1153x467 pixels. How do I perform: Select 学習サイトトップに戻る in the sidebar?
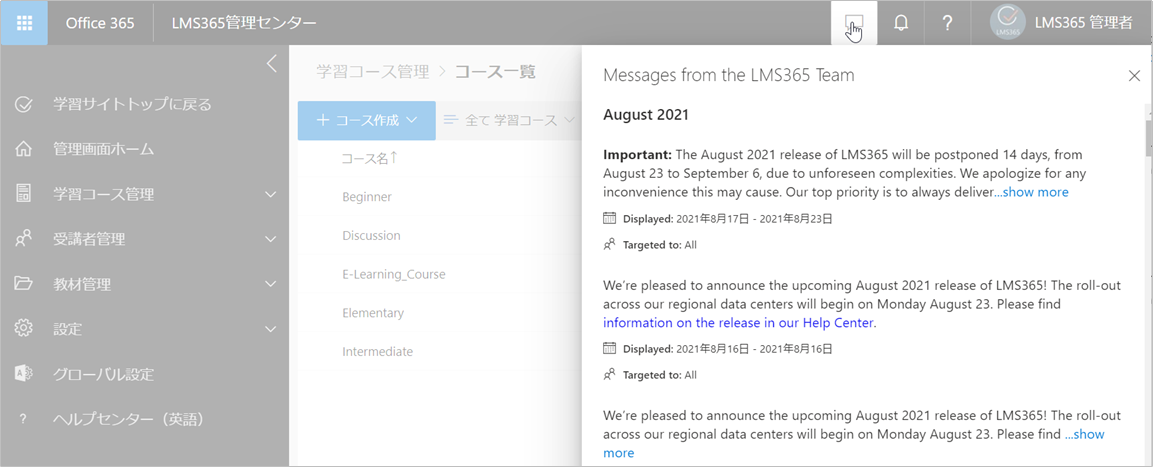(132, 104)
